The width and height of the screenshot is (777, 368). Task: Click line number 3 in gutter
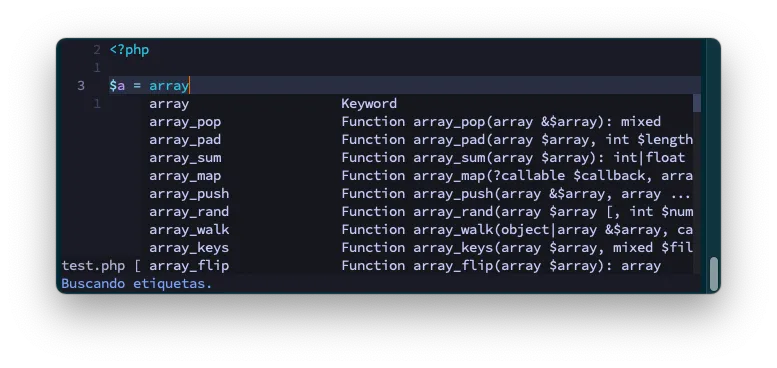pyautogui.click(x=81, y=86)
